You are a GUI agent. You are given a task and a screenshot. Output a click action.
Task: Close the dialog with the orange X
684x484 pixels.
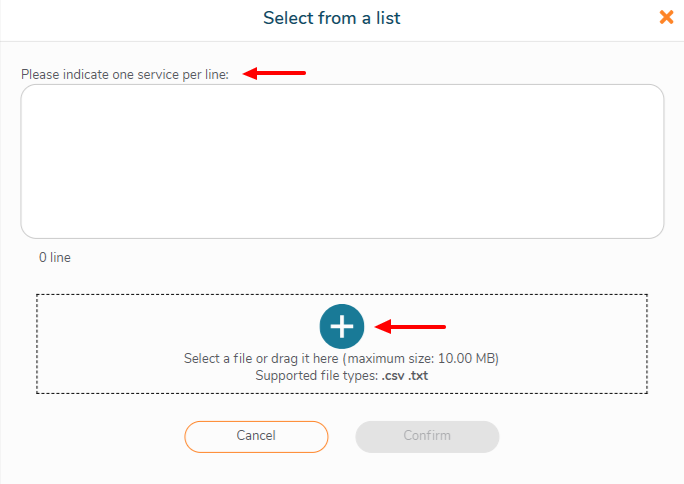coord(666,17)
